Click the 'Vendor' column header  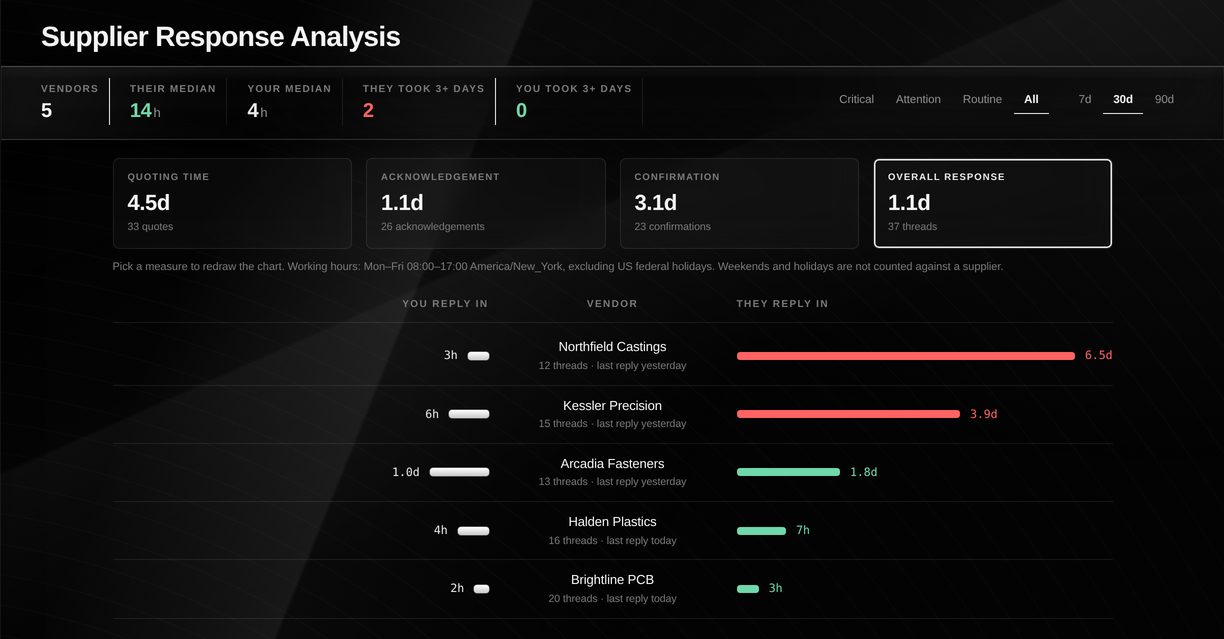point(612,304)
